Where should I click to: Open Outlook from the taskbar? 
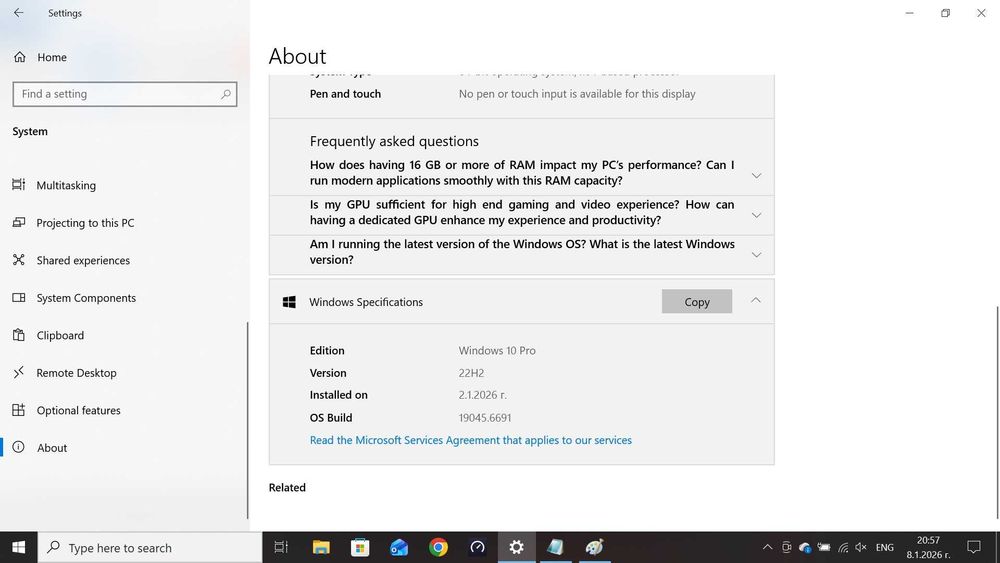click(399, 547)
